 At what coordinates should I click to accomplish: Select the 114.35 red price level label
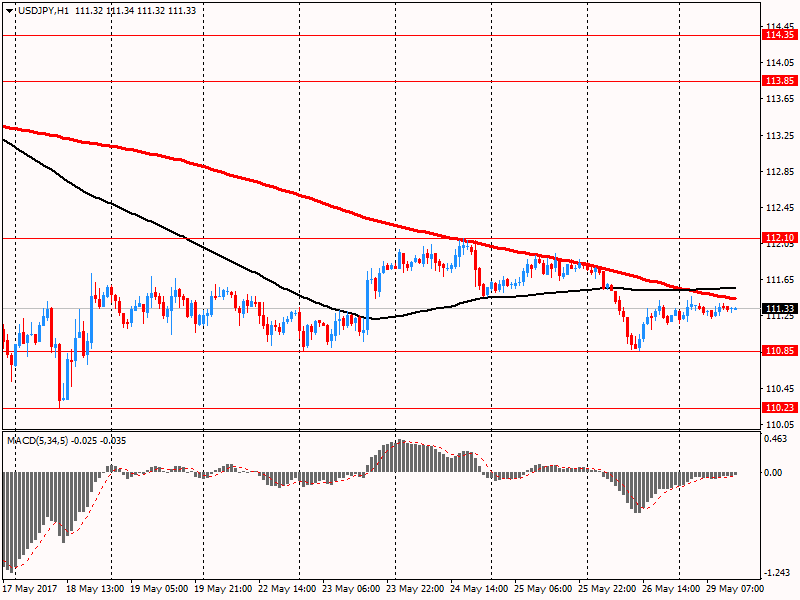780,35
